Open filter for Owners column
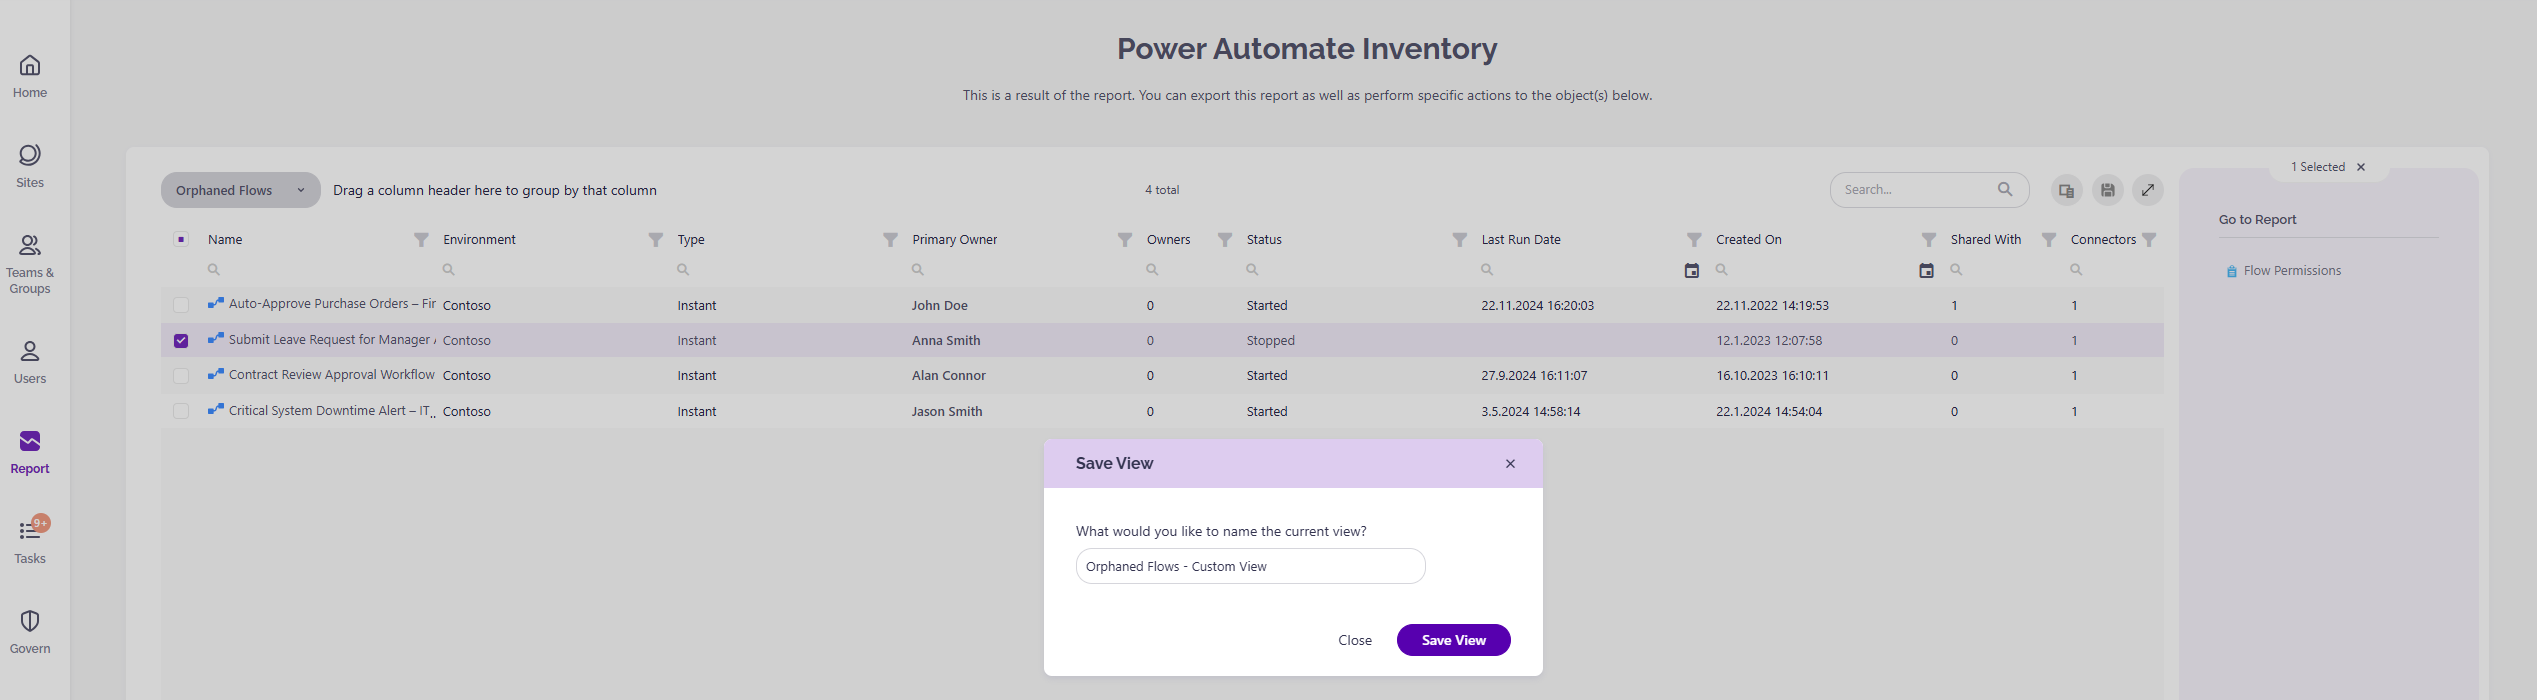The height and width of the screenshot is (700, 2537). coord(1225,240)
